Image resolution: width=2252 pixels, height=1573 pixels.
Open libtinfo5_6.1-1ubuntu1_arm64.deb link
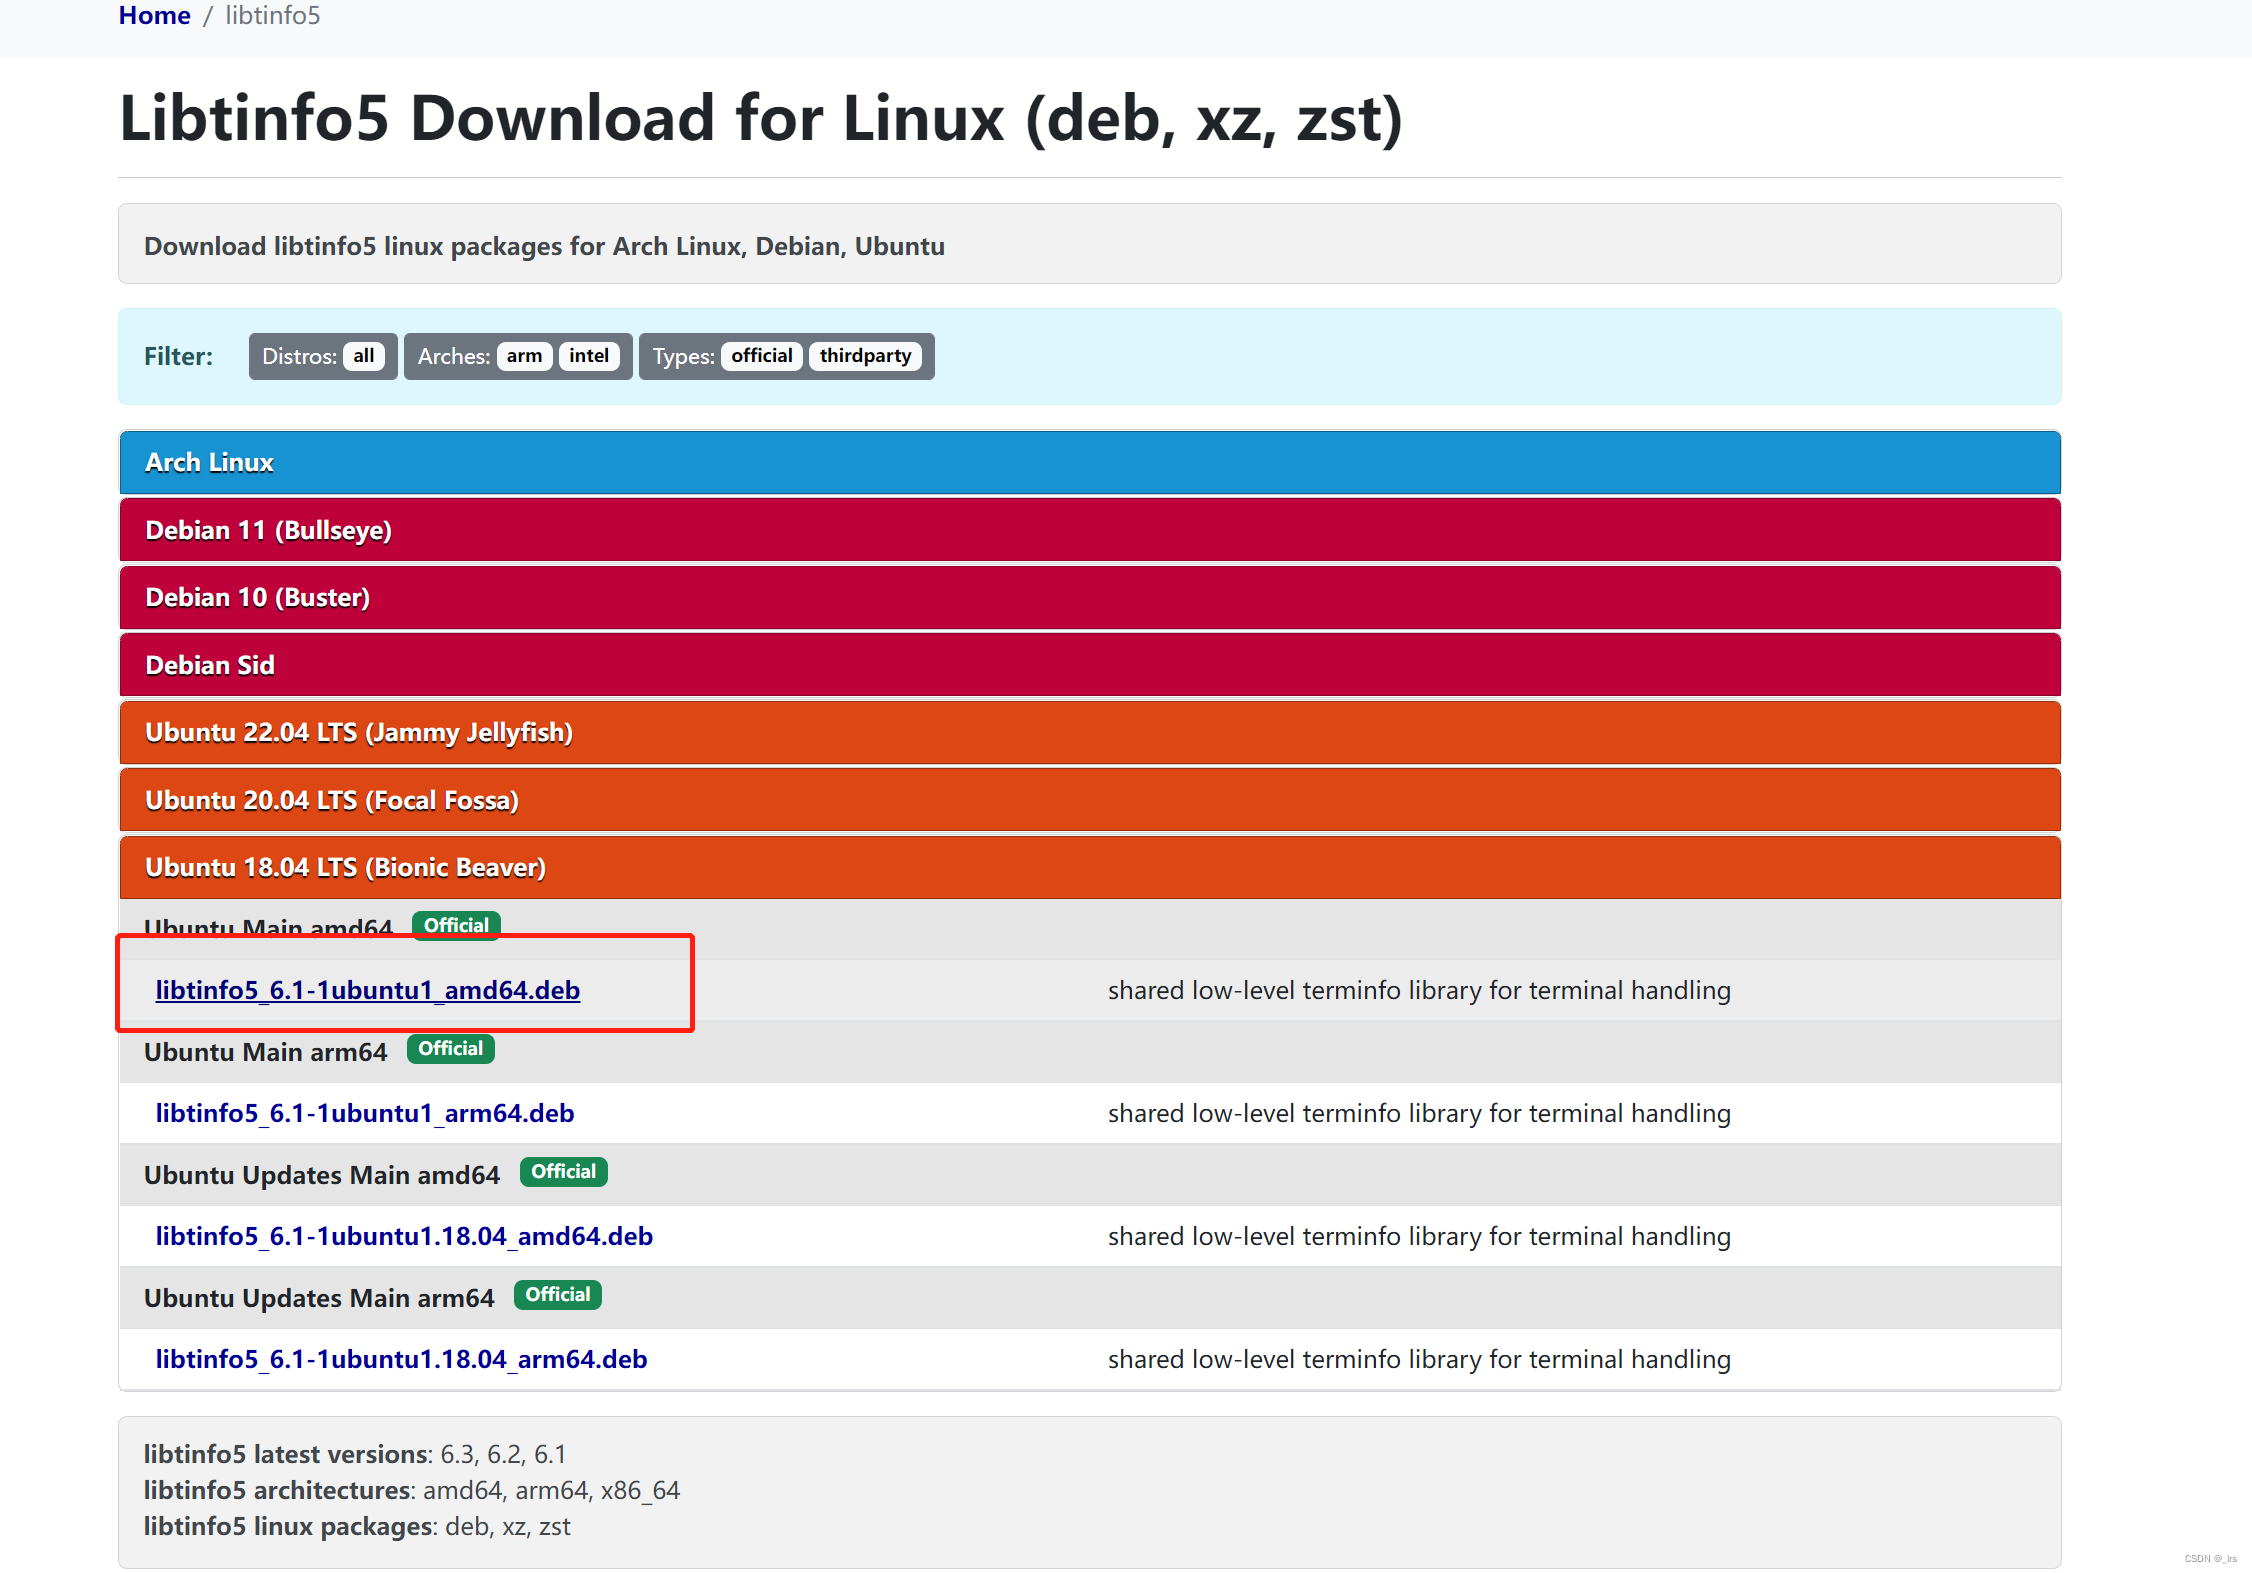tap(364, 1113)
